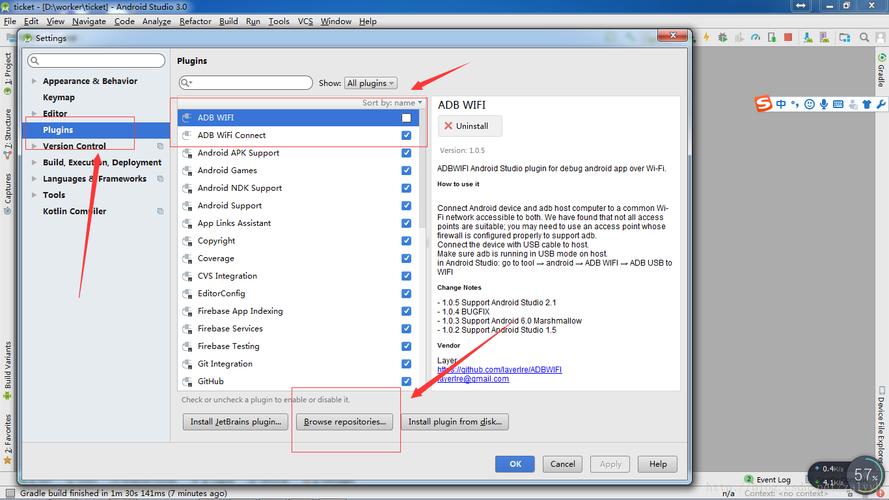Open the Sogou soft keyboard icon
Viewport: 889px width, 500px height.
point(838,104)
